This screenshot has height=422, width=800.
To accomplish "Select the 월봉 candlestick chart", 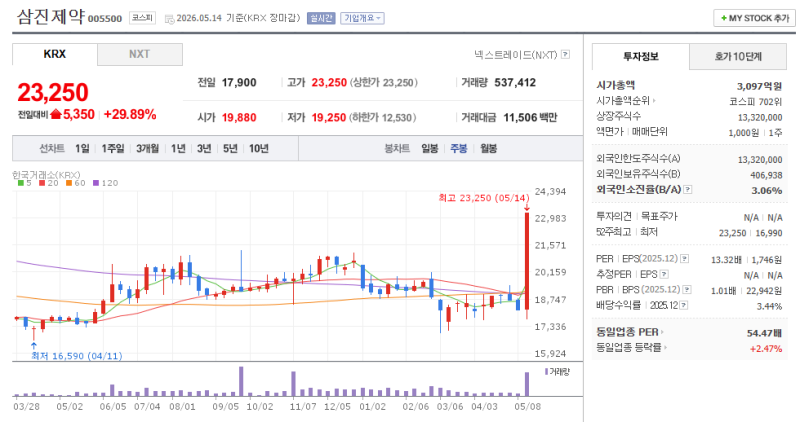I will click(488, 148).
